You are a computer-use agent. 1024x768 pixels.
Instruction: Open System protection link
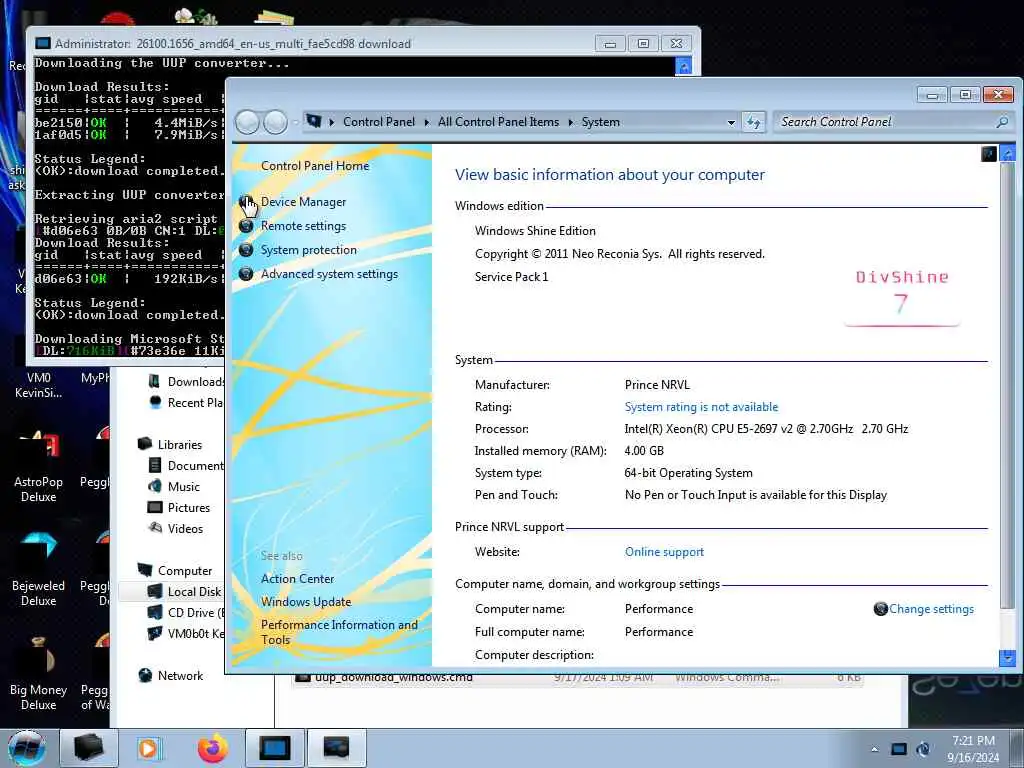coord(308,250)
